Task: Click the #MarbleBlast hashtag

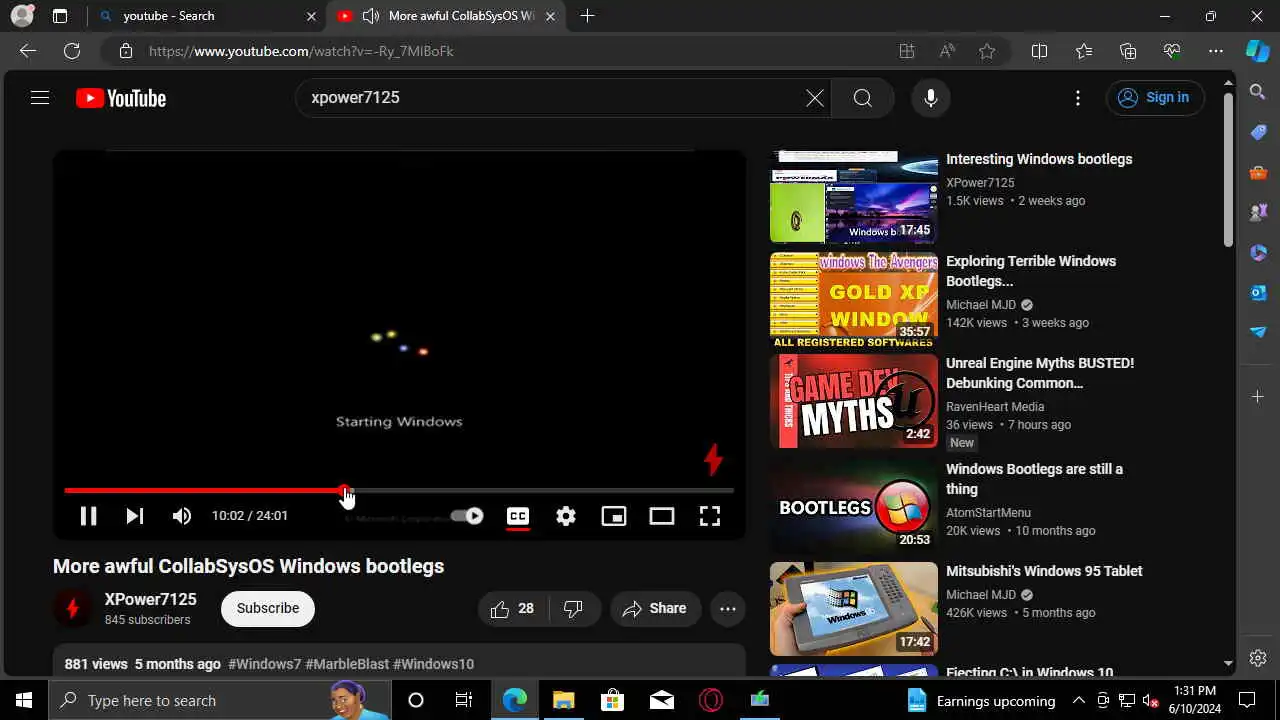Action: click(x=347, y=664)
